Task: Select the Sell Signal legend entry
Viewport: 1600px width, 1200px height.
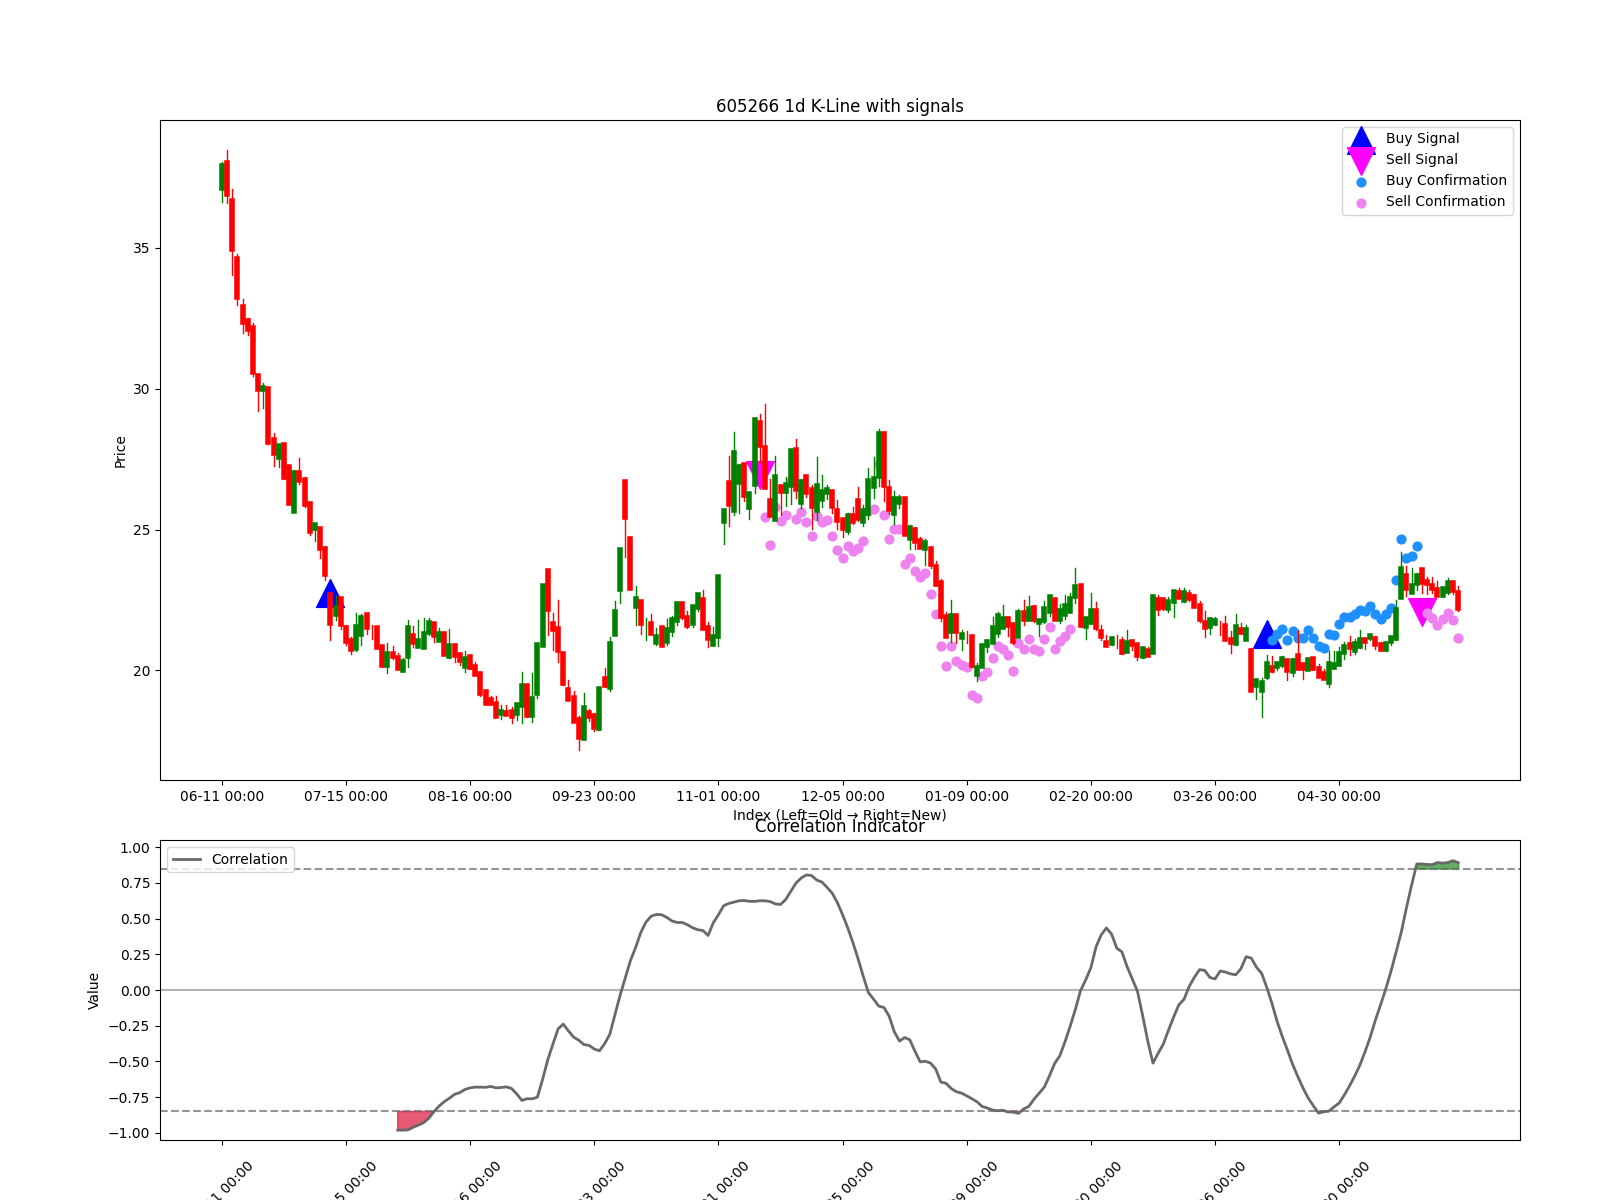Action: [x=1421, y=159]
